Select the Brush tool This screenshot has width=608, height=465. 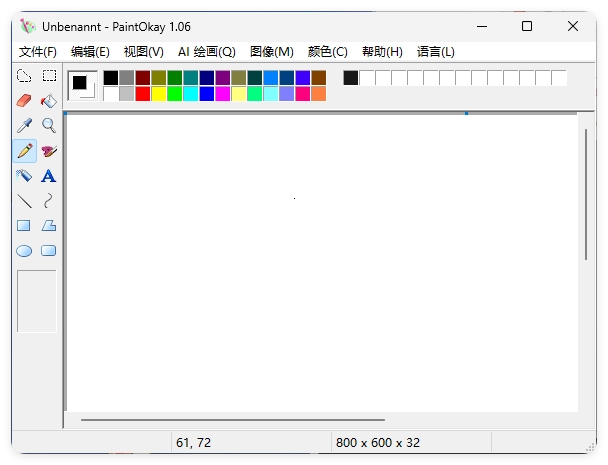48,151
